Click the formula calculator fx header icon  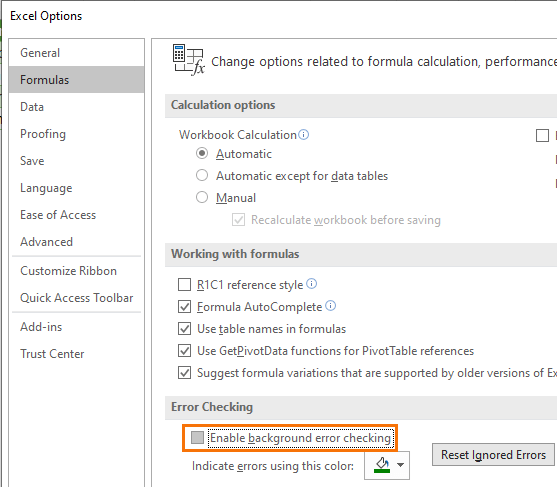189,60
